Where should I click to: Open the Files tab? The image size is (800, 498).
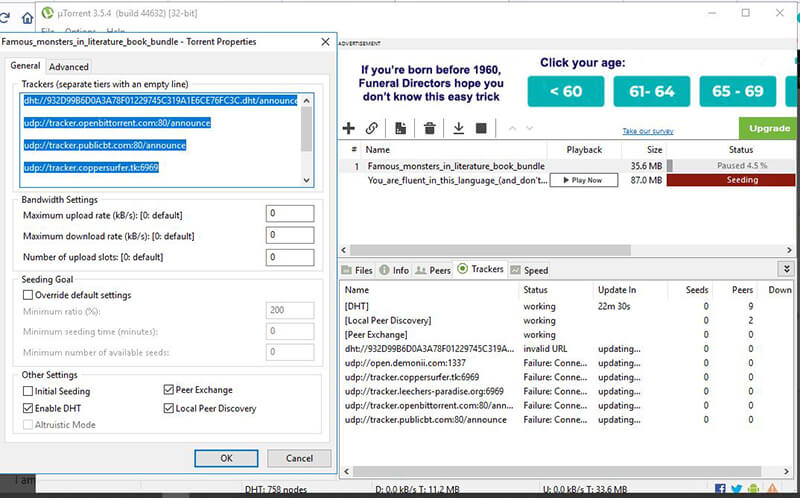357,270
